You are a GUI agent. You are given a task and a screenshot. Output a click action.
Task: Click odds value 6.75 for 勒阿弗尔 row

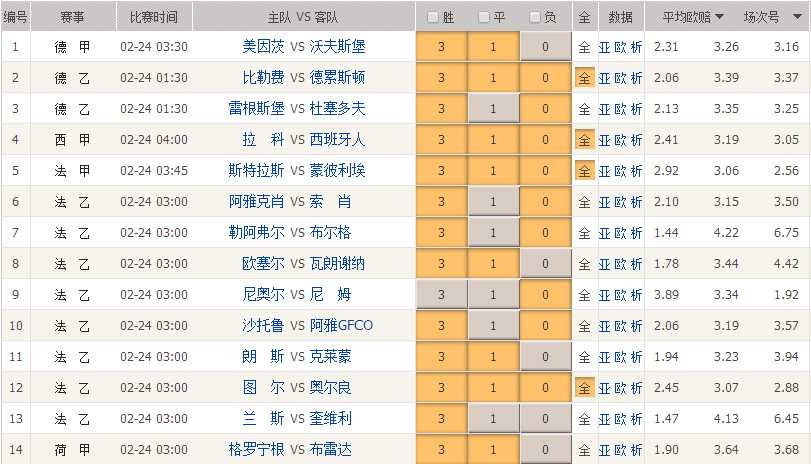pos(786,233)
